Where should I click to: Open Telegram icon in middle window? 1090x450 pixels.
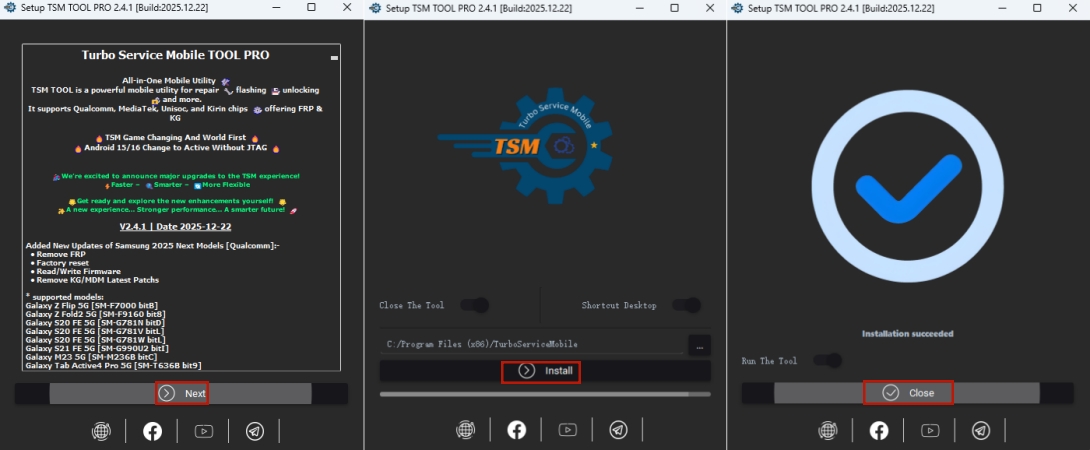coord(619,431)
